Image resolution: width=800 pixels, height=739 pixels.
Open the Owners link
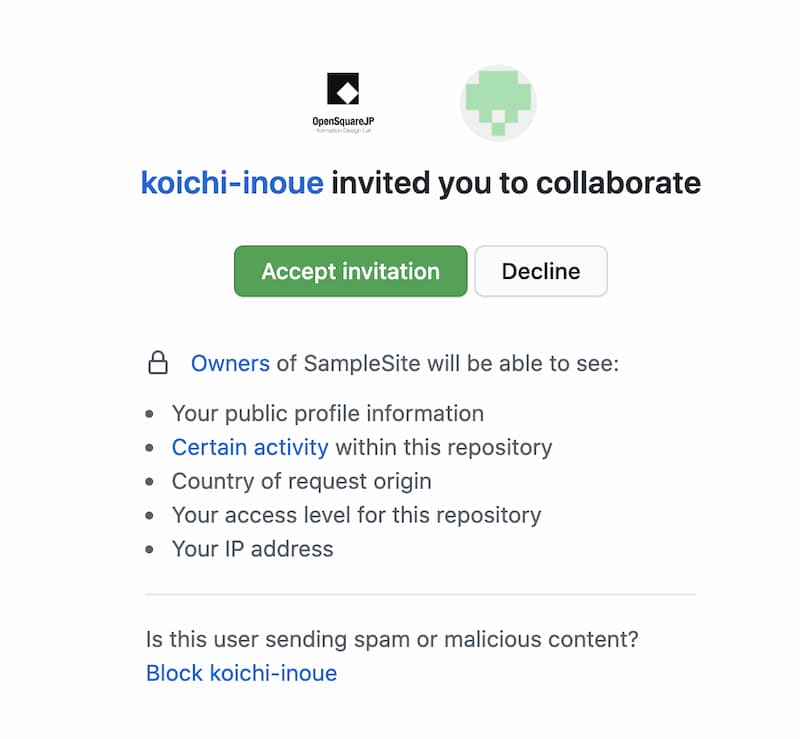point(230,363)
